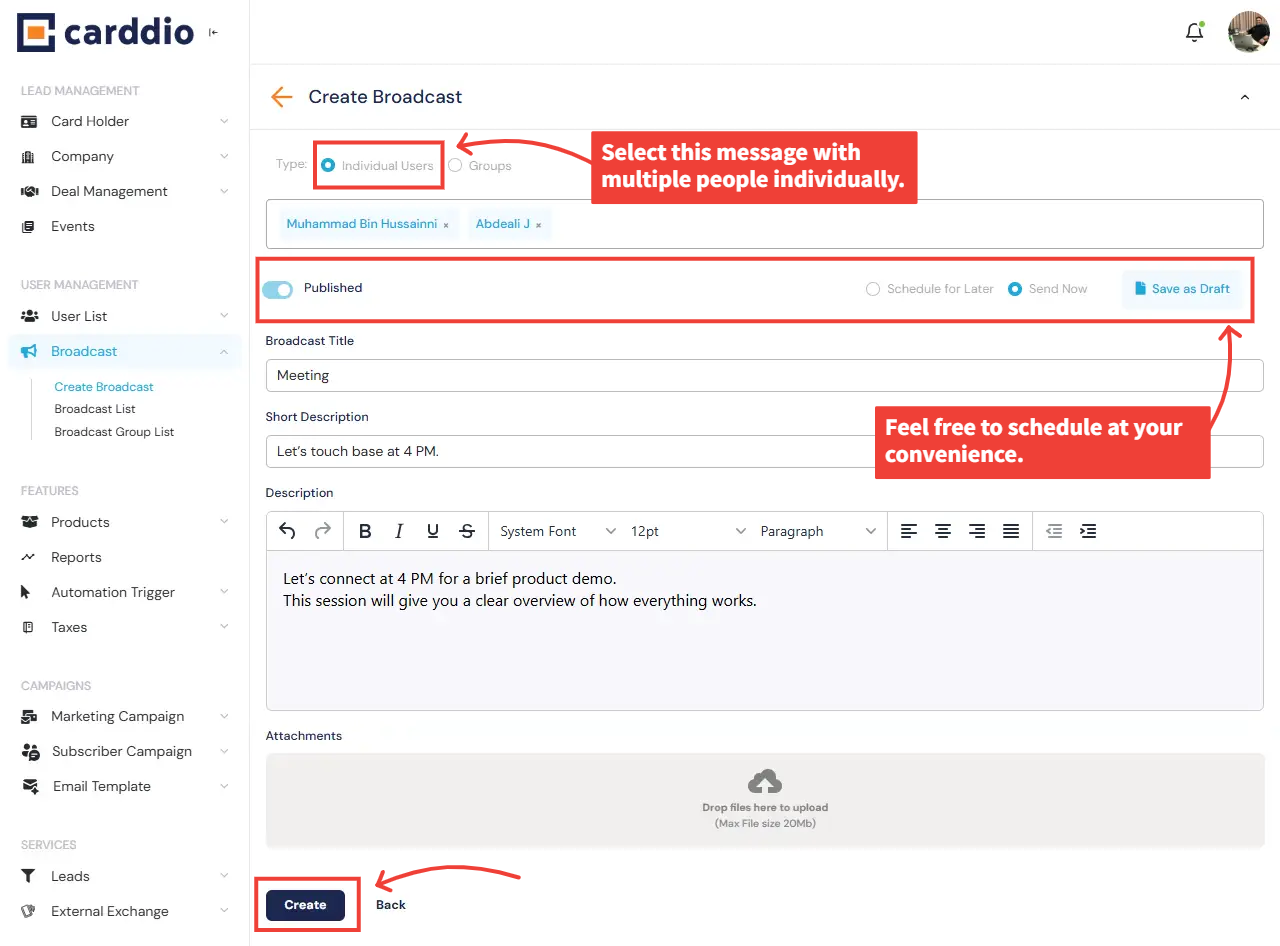
Task: Expand the Marketing Campaign menu item
Action: point(118,716)
